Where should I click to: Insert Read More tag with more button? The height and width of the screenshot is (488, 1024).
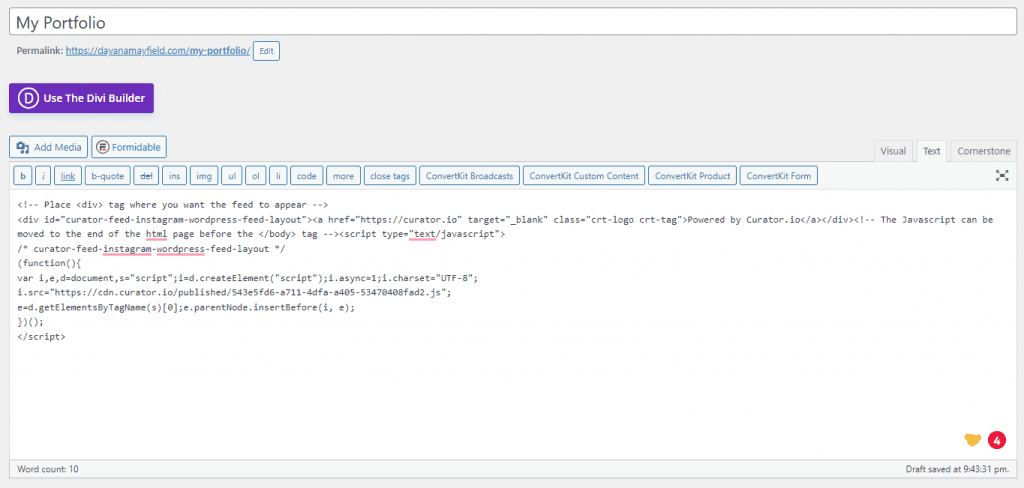tap(344, 176)
